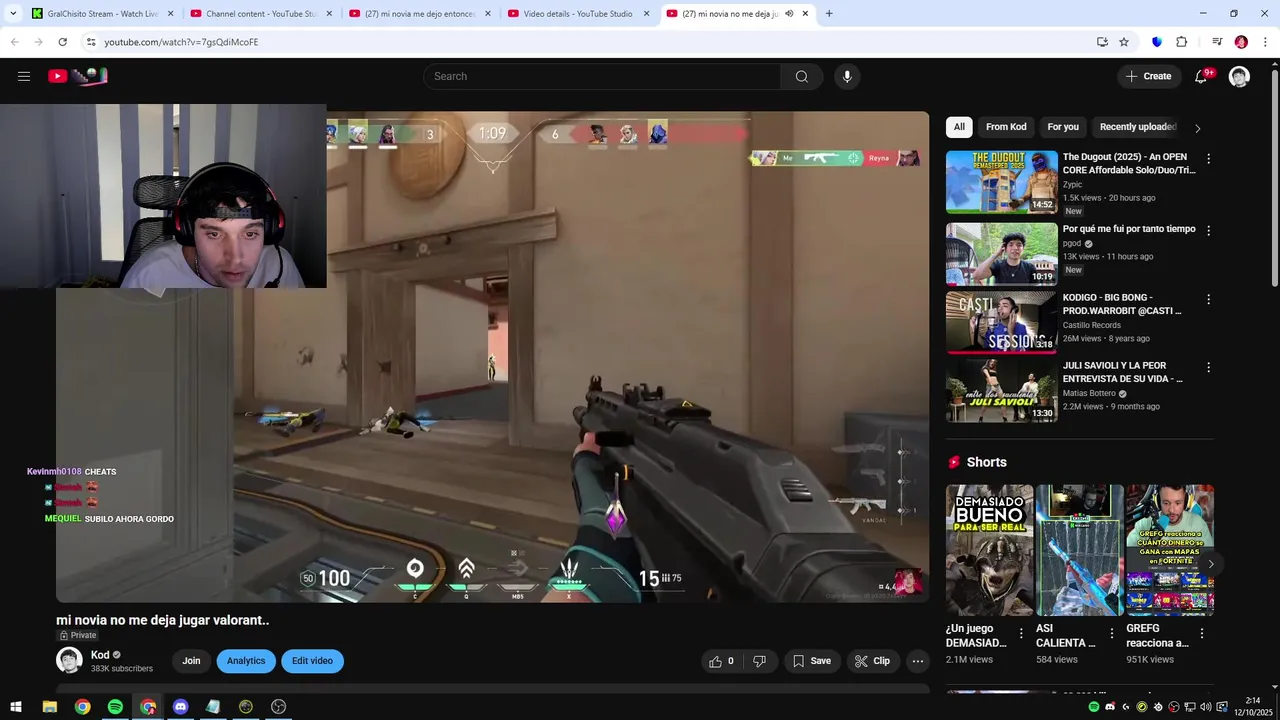
Task: Open options for JULI SAVIOLI video
Action: [x=1208, y=367]
